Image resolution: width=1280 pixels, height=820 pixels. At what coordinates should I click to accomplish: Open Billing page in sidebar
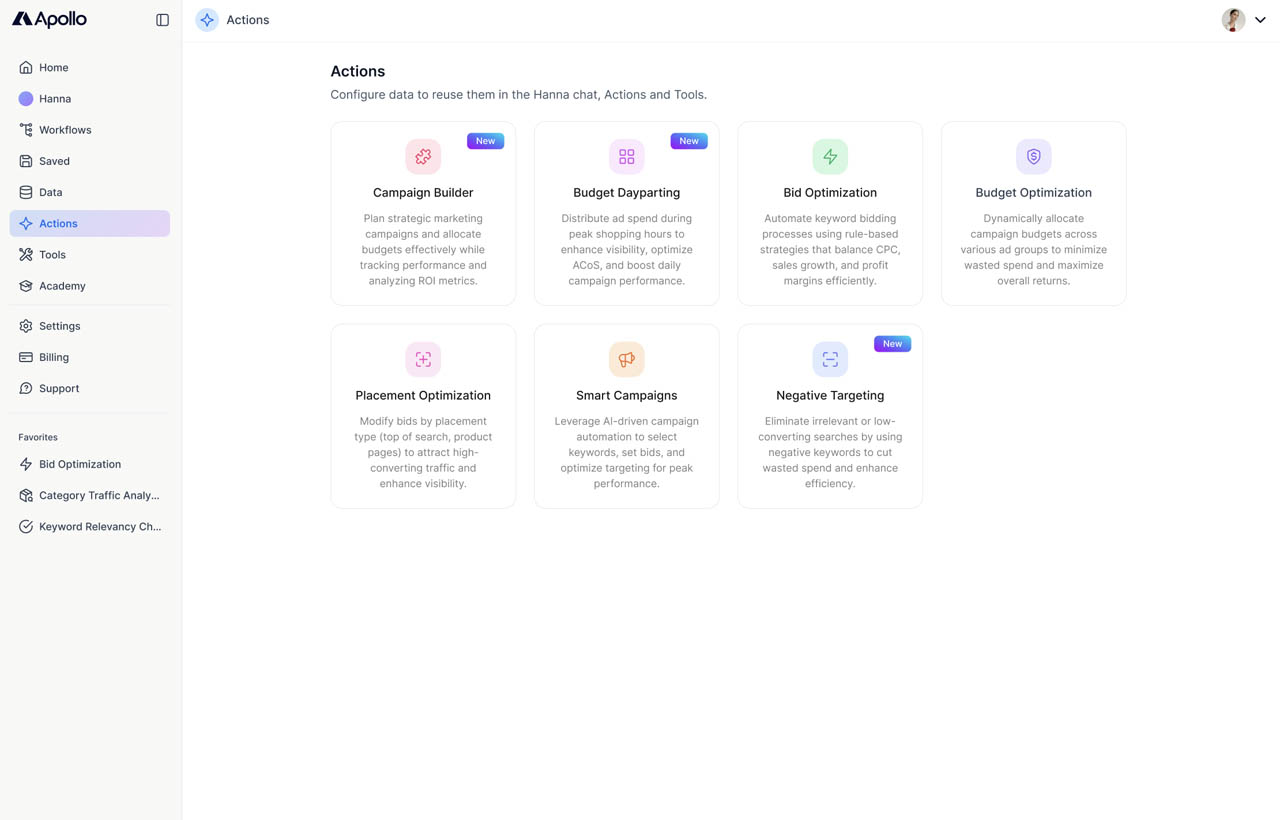coord(53,357)
